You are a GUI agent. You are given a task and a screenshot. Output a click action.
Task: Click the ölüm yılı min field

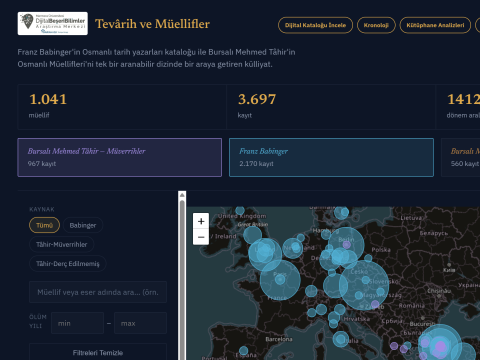point(77,323)
